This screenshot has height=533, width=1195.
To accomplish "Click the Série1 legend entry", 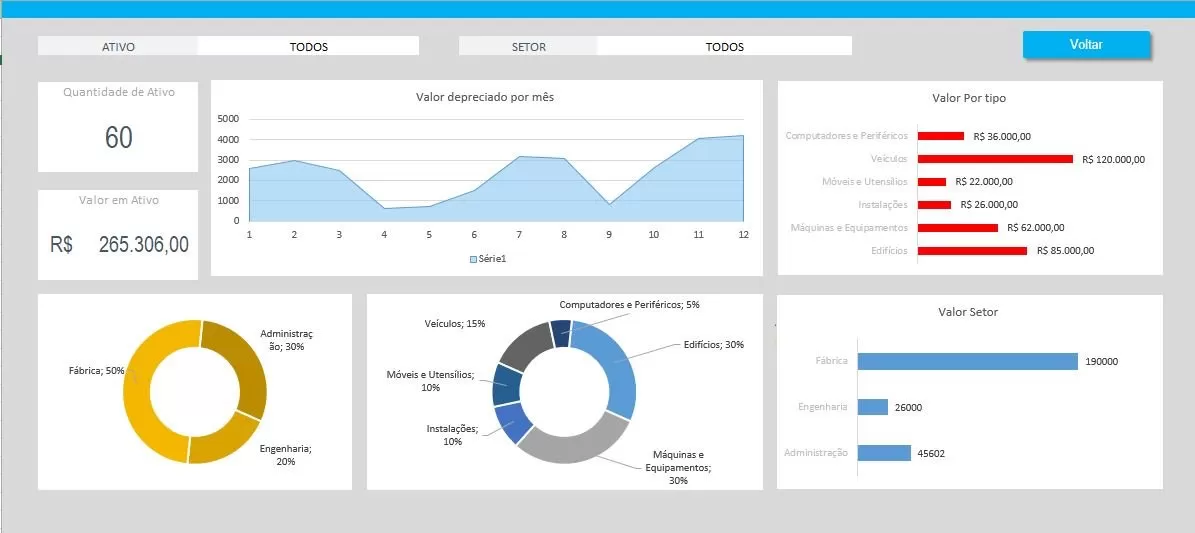I will click(x=488, y=259).
